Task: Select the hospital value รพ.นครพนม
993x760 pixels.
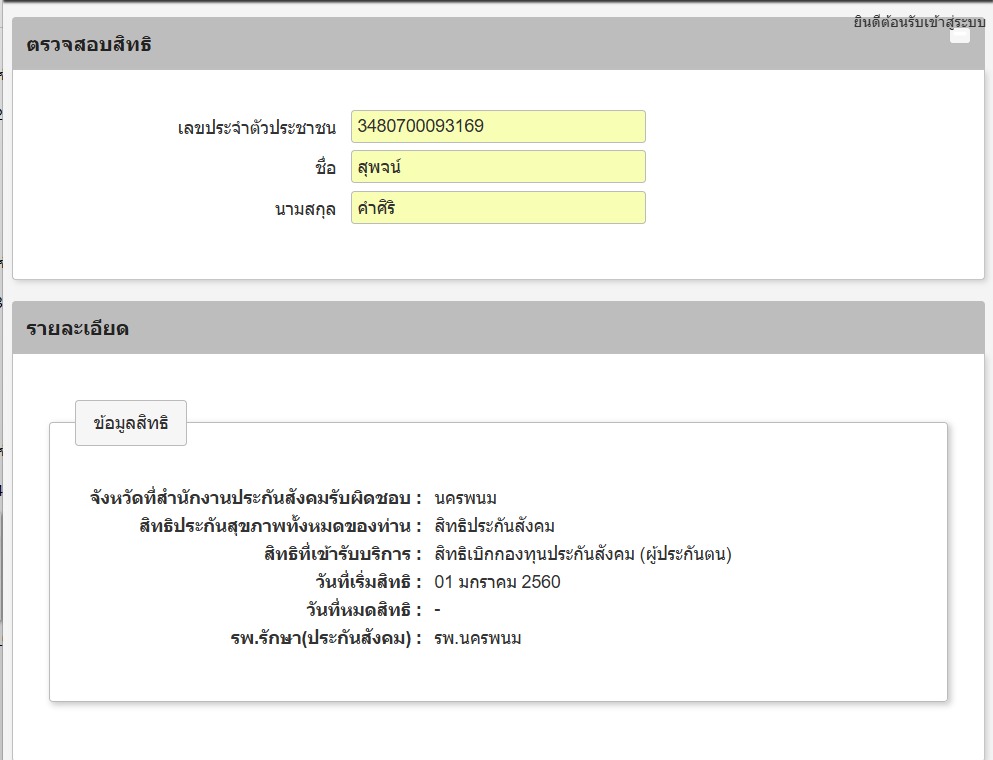Action: 478,638
